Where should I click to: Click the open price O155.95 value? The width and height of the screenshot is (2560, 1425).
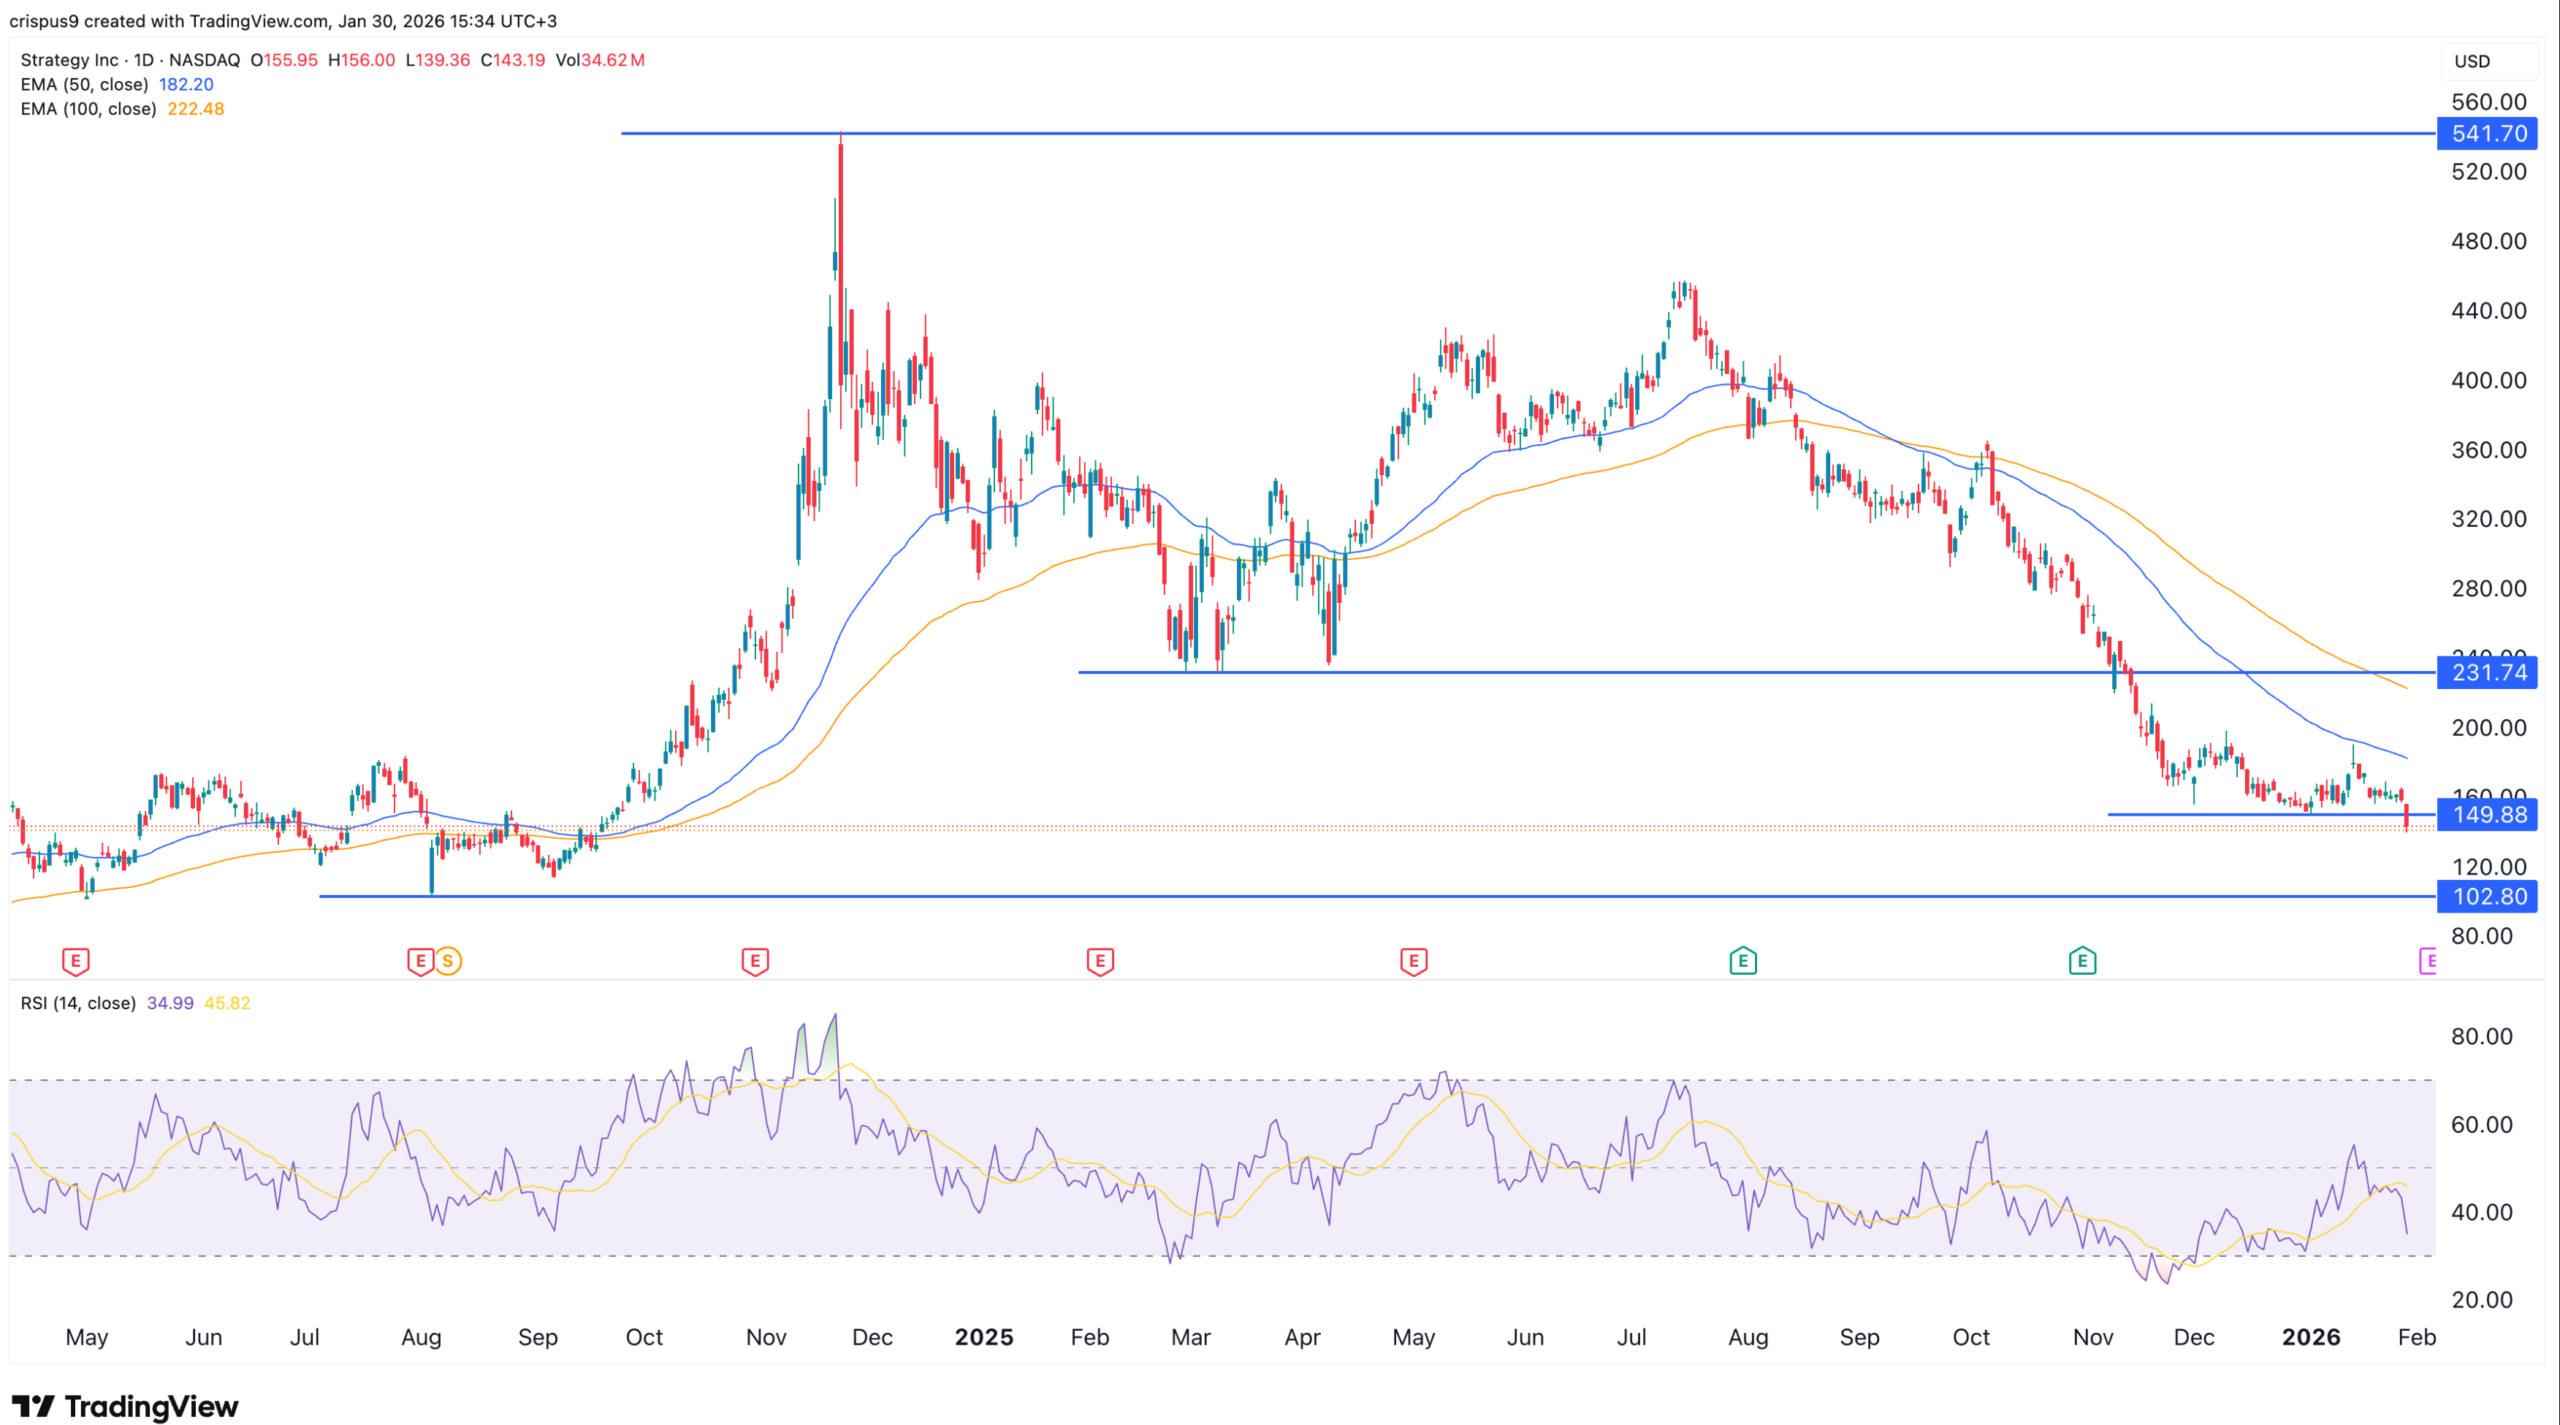(x=284, y=60)
